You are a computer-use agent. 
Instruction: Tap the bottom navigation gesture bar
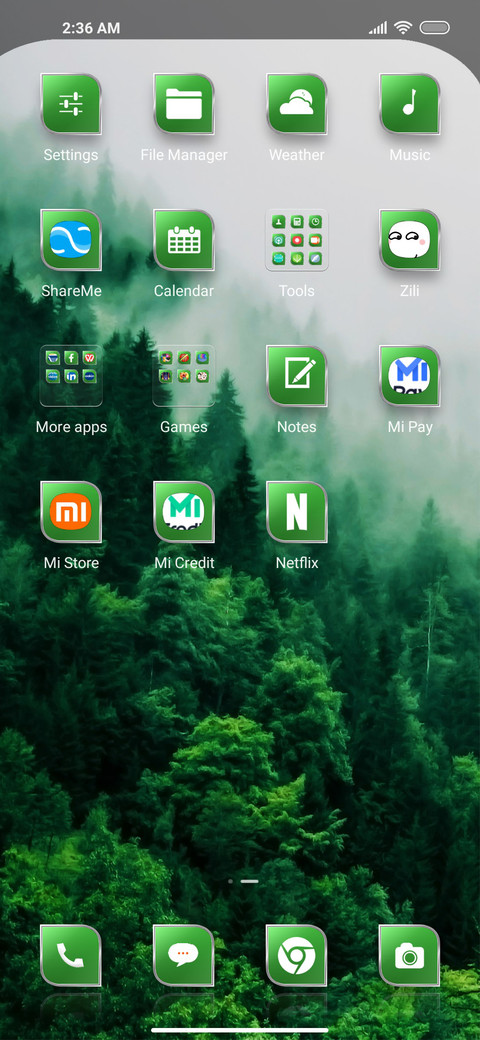click(240, 1030)
